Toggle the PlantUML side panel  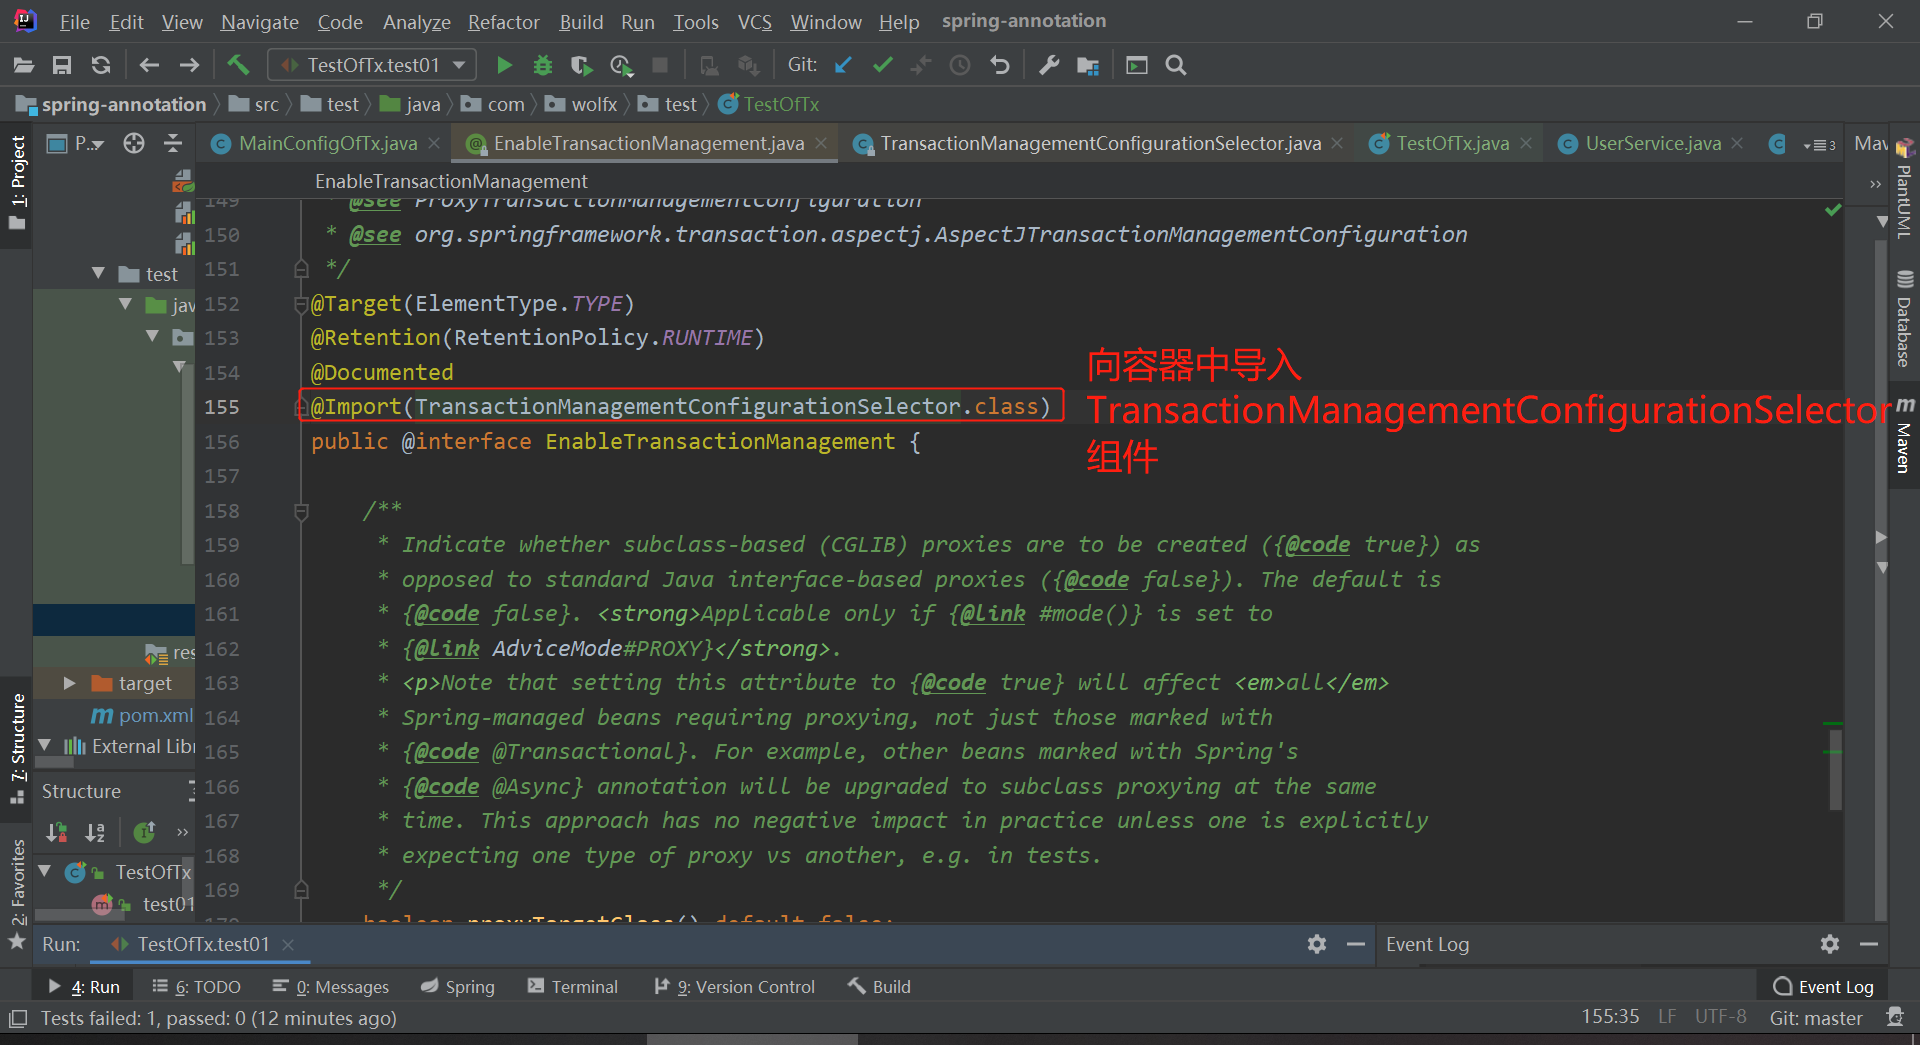[1904, 189]
